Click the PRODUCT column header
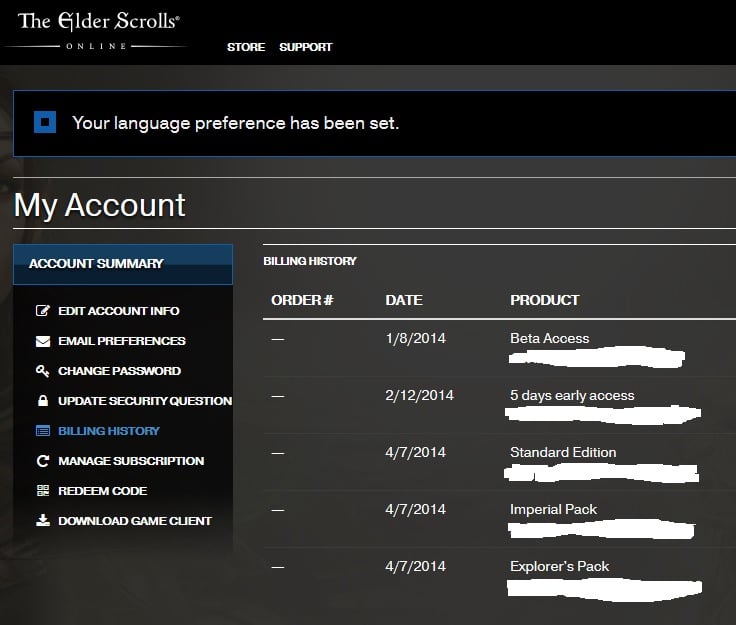The width and height of the screenshot is (736, 625). 545,300
